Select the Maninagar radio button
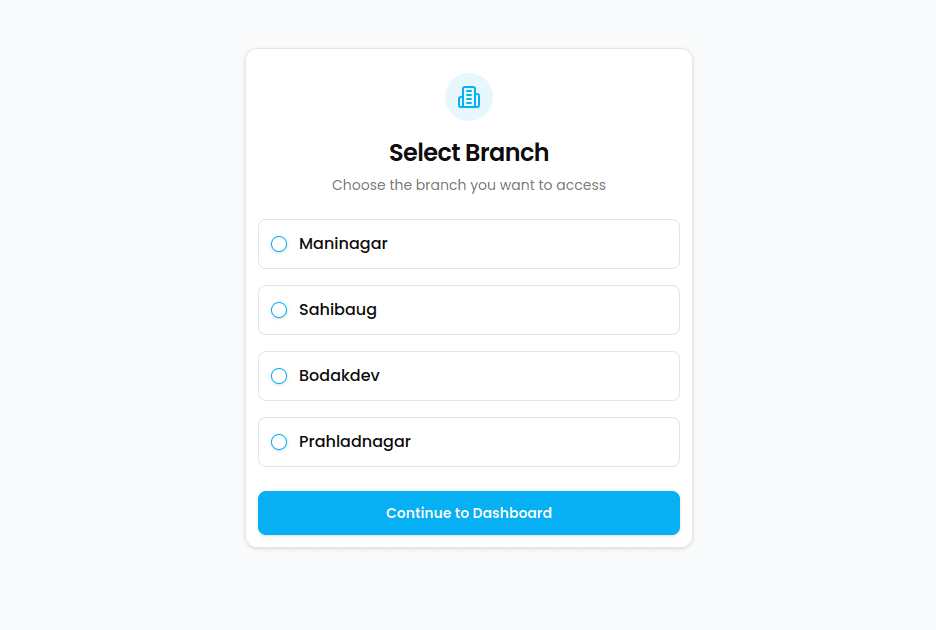 (278, 243)
